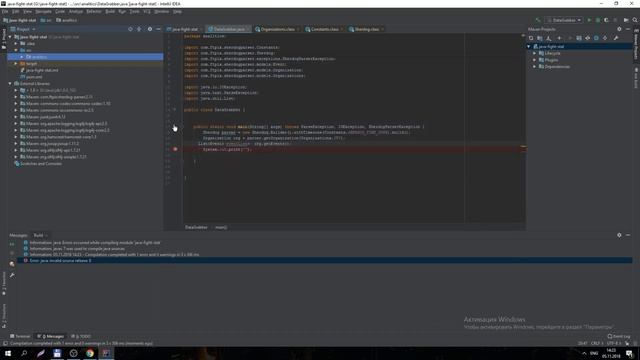The width and height of the screenshot is (640, 360).
Task: Select pom.xml in the project tree
Action: coord(34,77)
